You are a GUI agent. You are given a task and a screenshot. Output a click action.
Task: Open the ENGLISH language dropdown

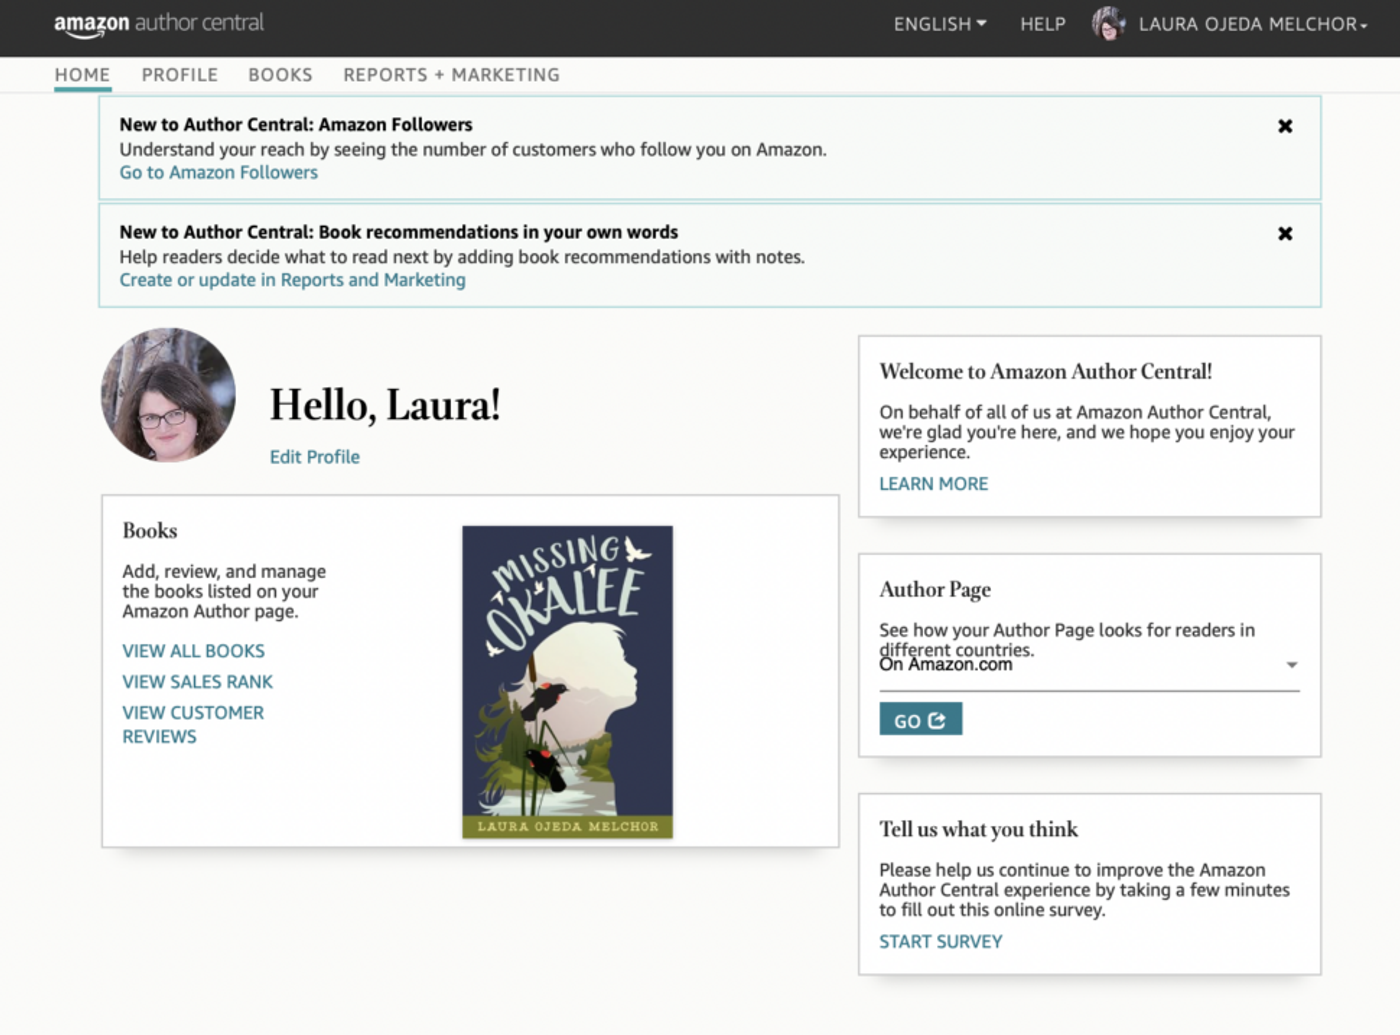pos(940,24)
